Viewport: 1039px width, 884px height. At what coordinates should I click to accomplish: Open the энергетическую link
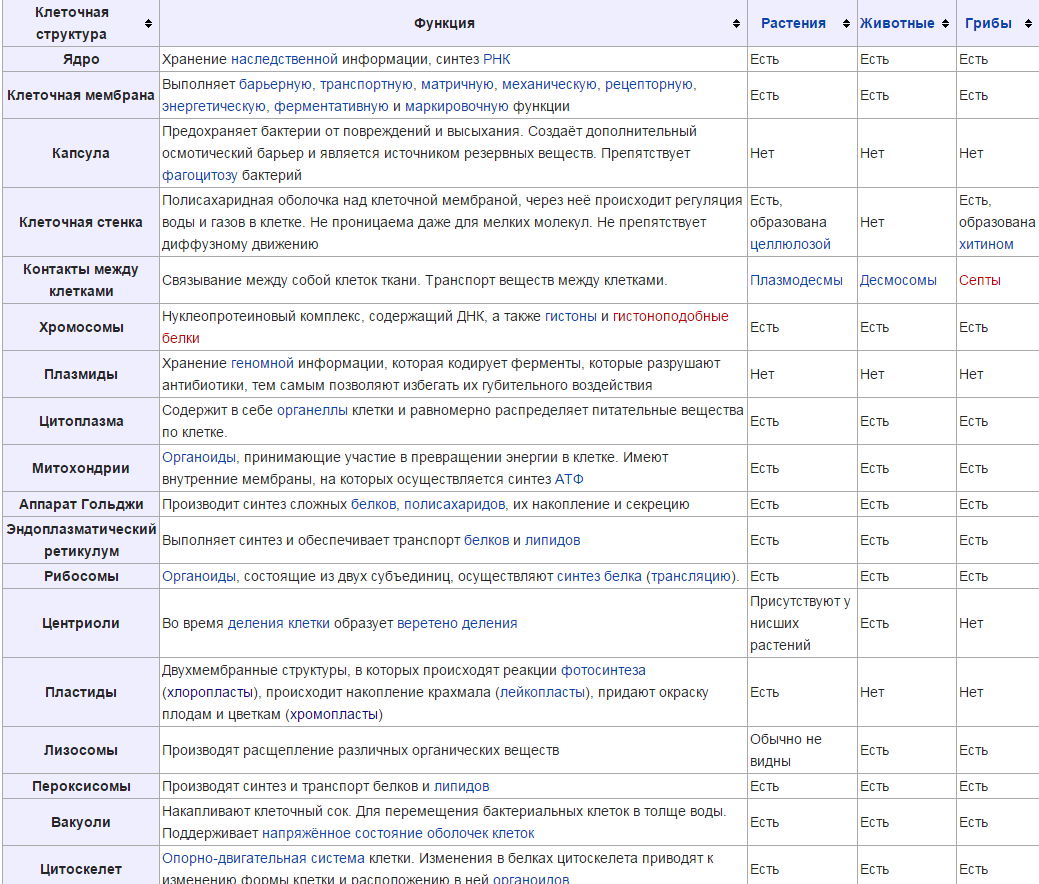(x=213, y=106)
